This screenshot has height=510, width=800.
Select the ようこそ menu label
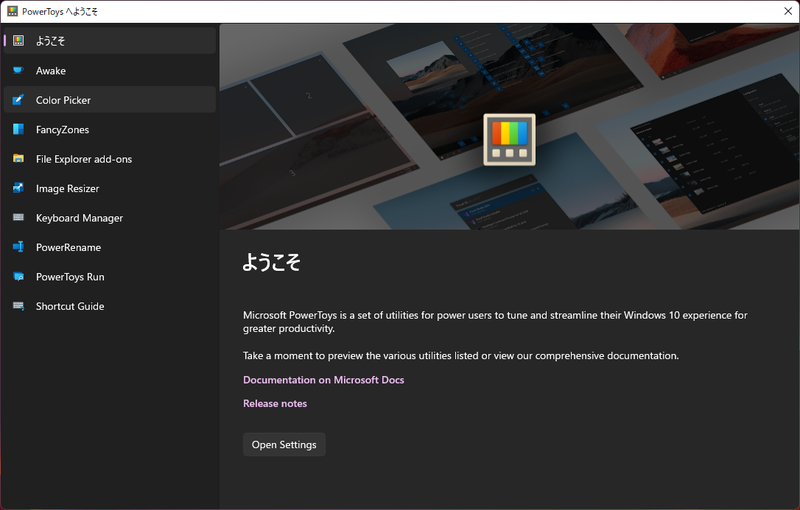tap(50, 41)
